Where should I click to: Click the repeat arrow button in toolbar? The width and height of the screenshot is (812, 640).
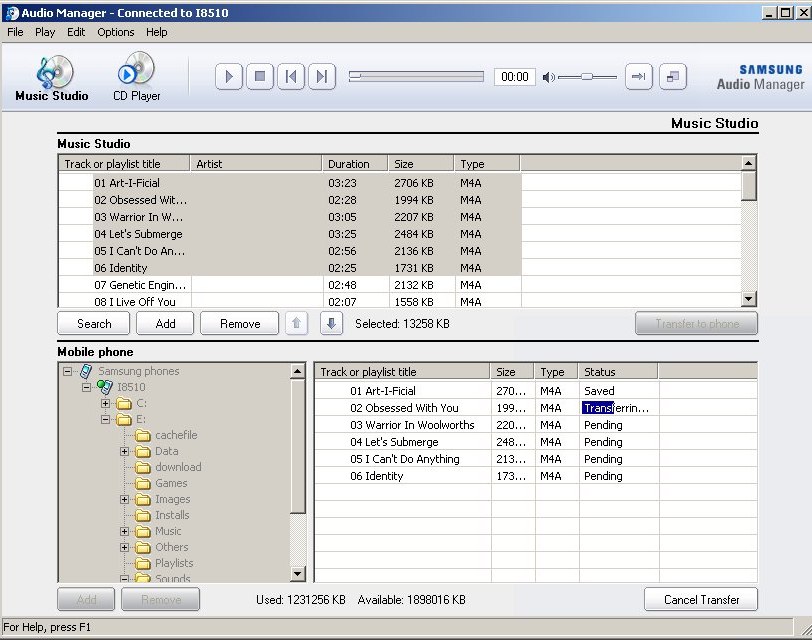point(639,77)
